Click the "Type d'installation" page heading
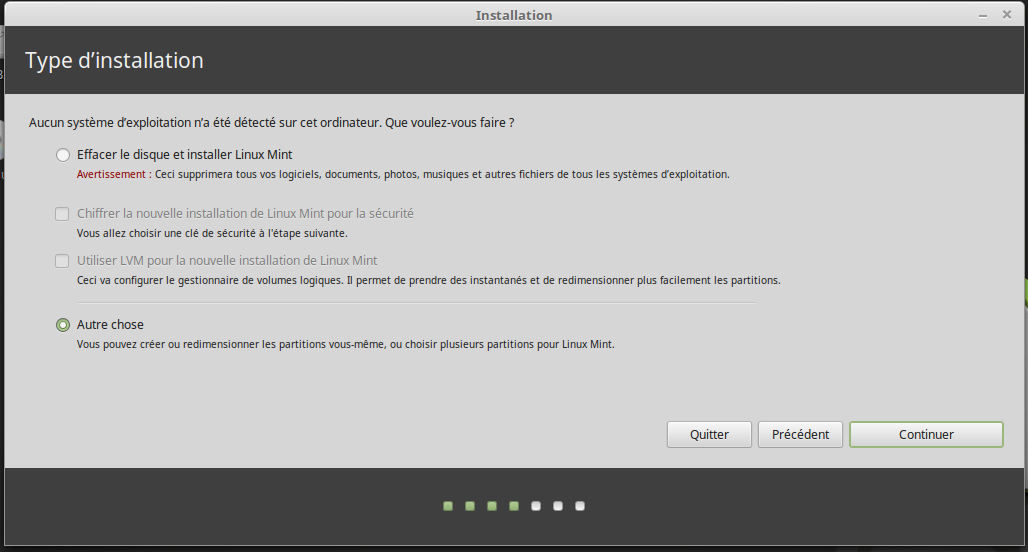Screen dimensions: 1028x552 point(114,61)
